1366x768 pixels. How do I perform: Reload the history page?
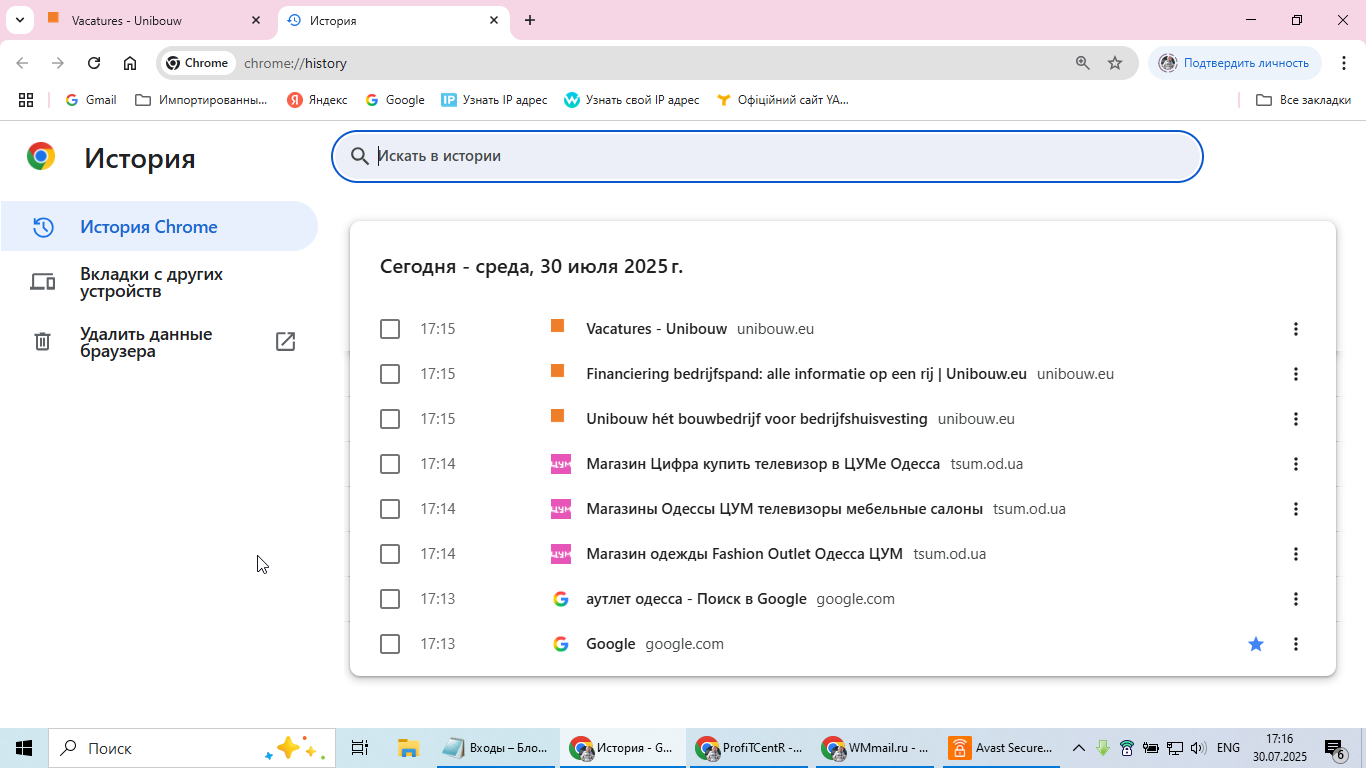point(94,63)
